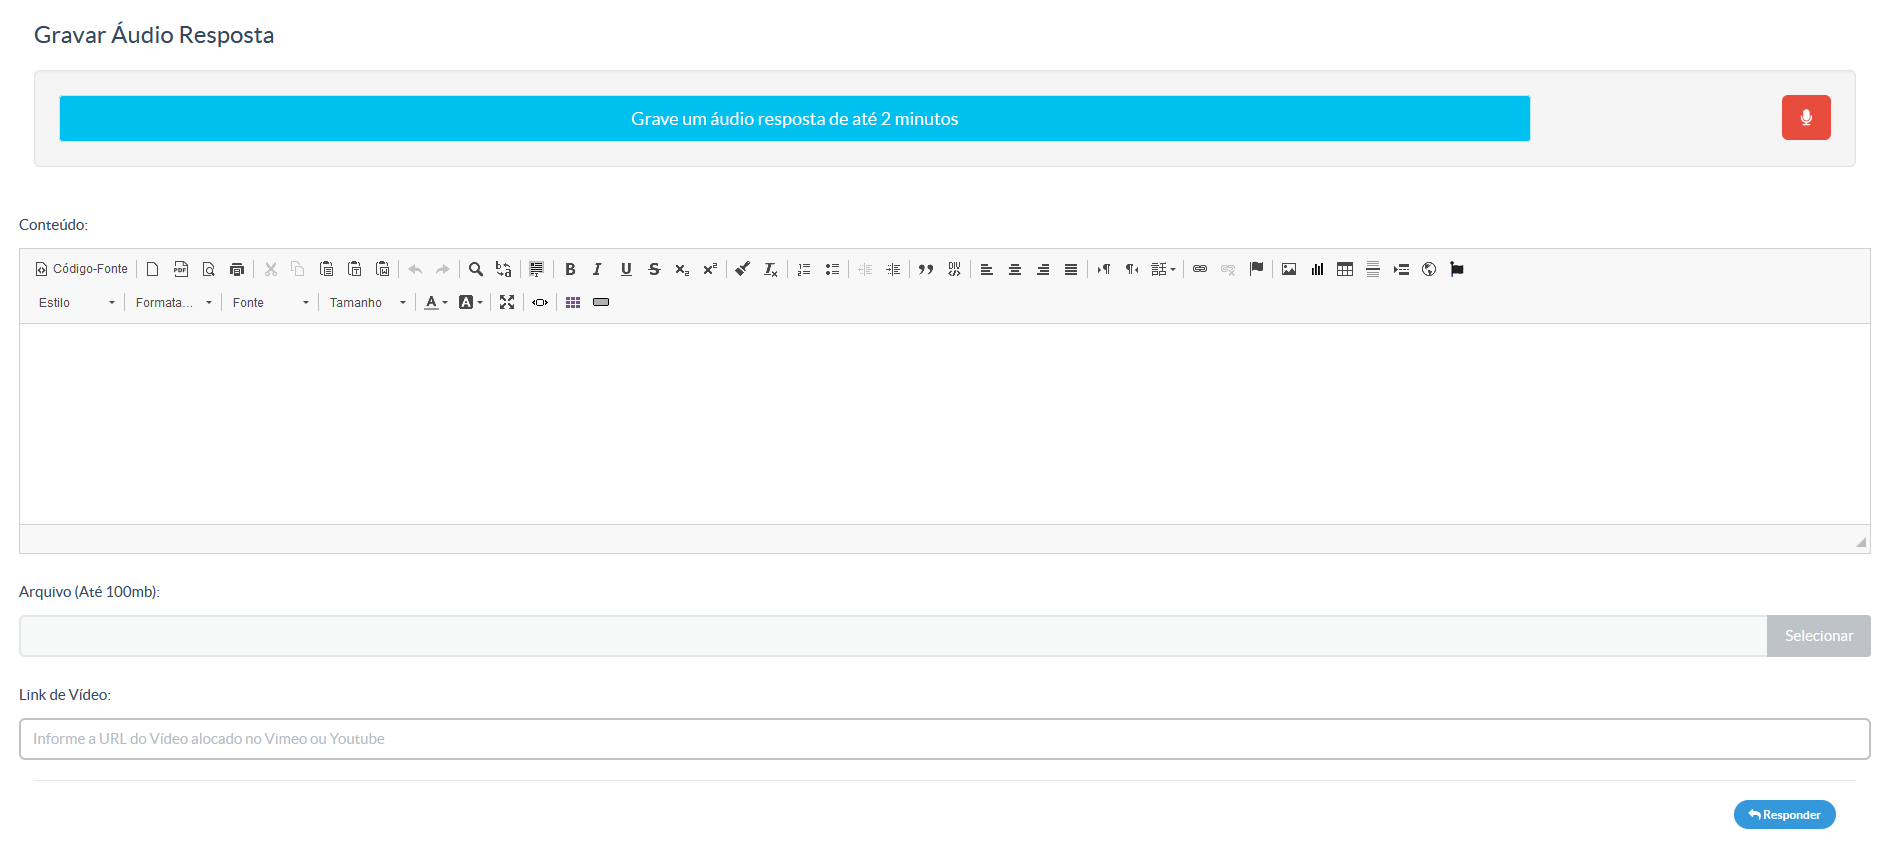Center align text
This screenshot has height=848, width=1903.
coord(1015,269)
